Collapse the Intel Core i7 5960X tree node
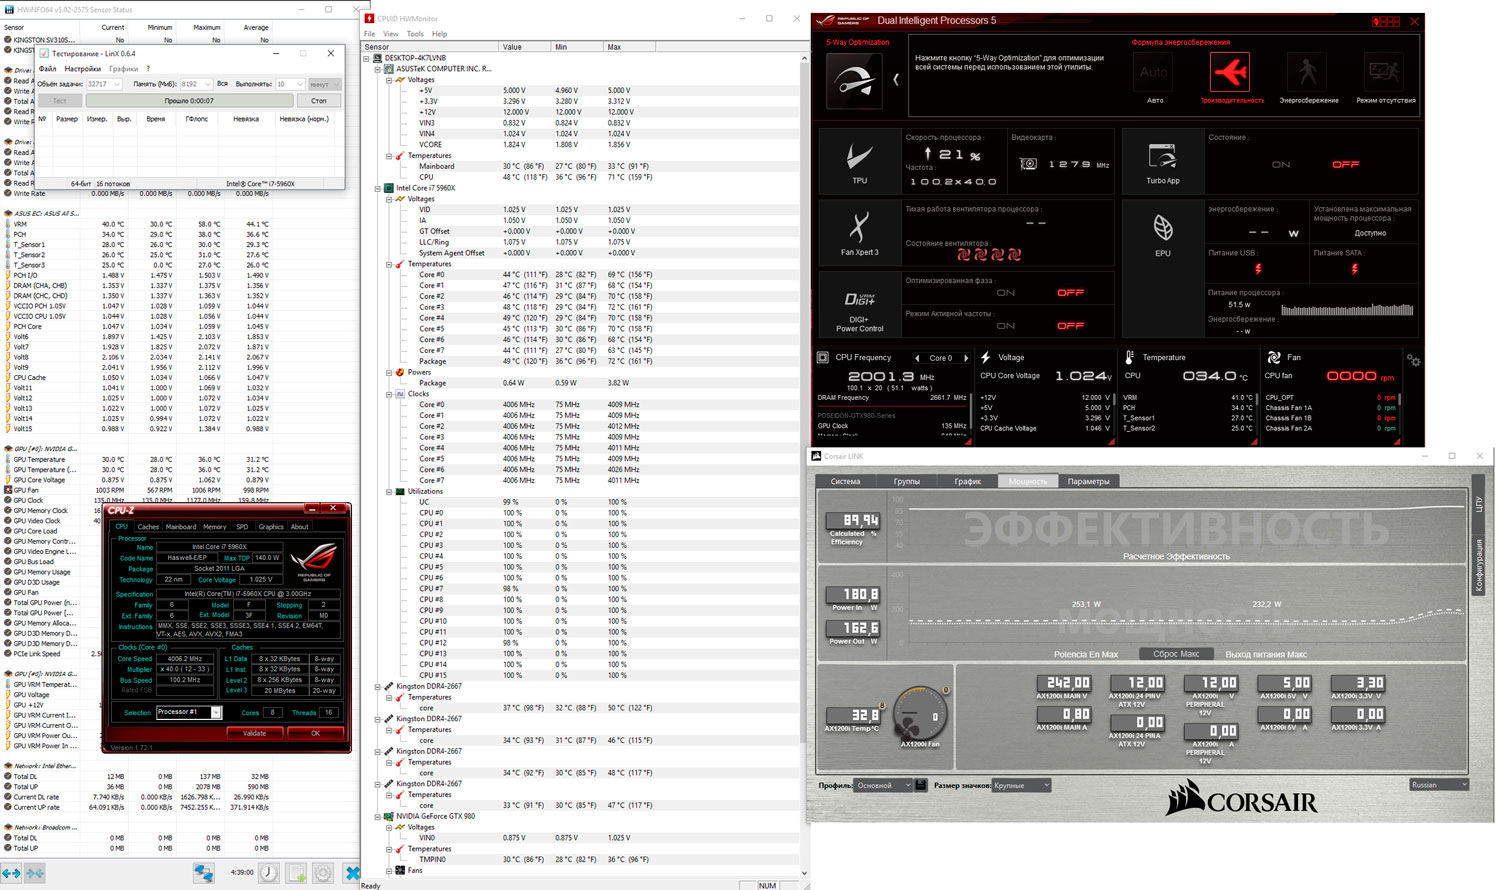 [x=378, y=188]
